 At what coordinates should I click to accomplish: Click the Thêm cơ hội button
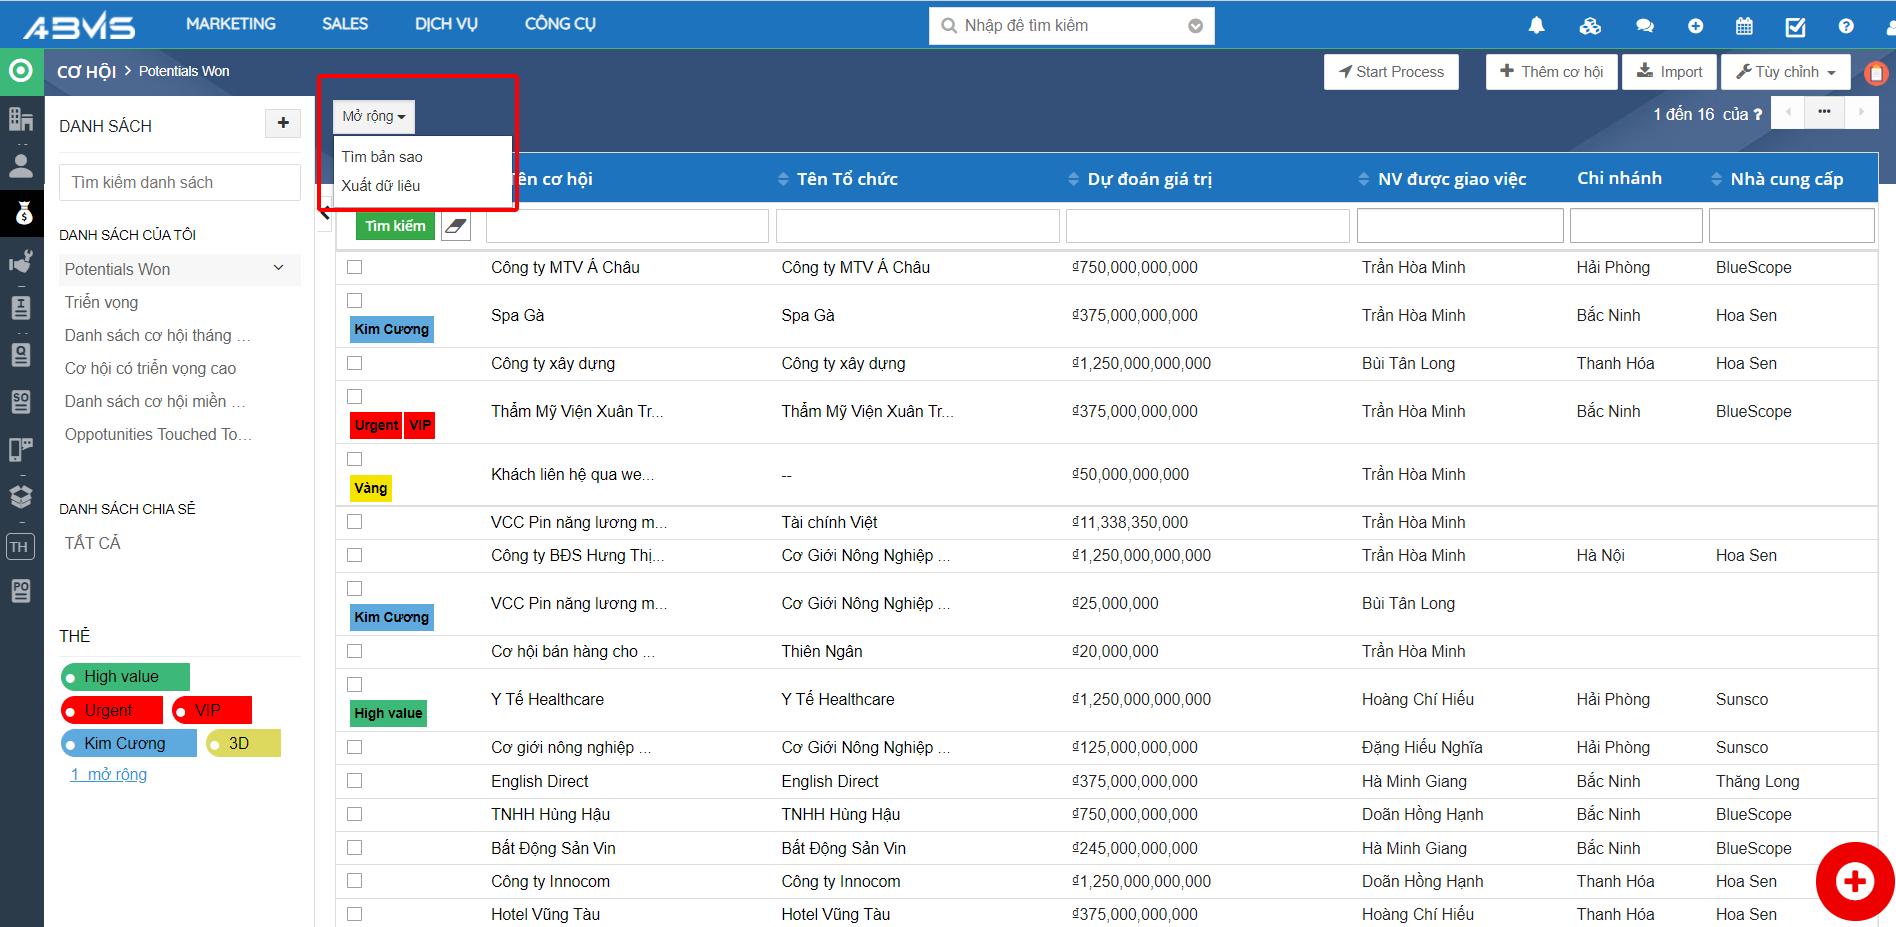pos(1551,72)
